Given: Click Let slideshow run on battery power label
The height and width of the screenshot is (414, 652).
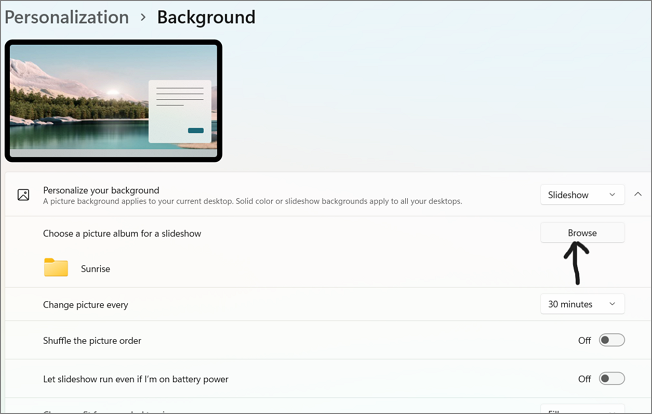Looking at the screenshot, I should click(136, 379).
